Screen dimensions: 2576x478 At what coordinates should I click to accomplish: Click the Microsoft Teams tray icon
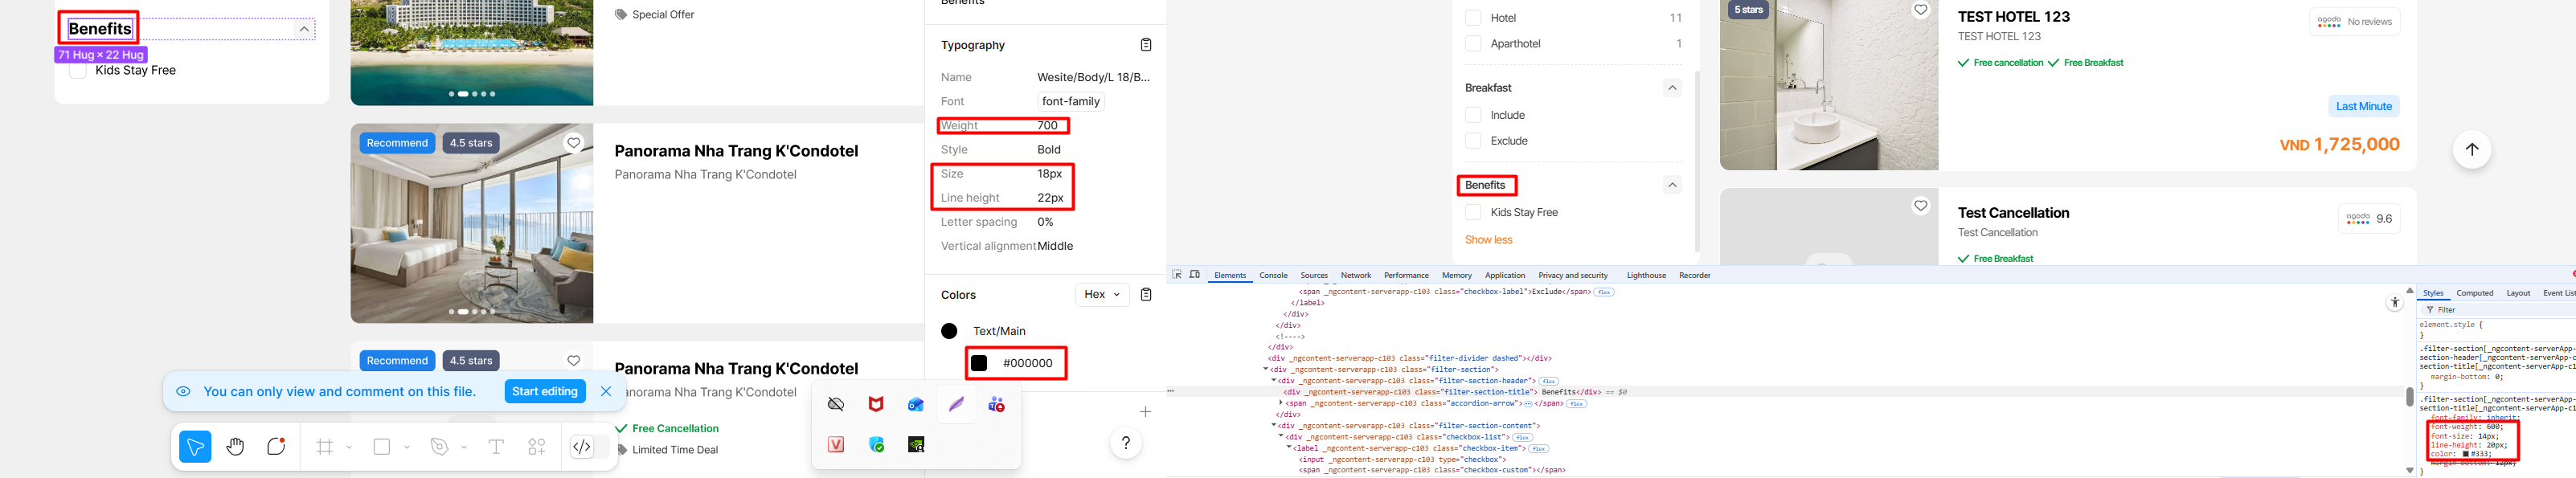click(x=996, y=404)
